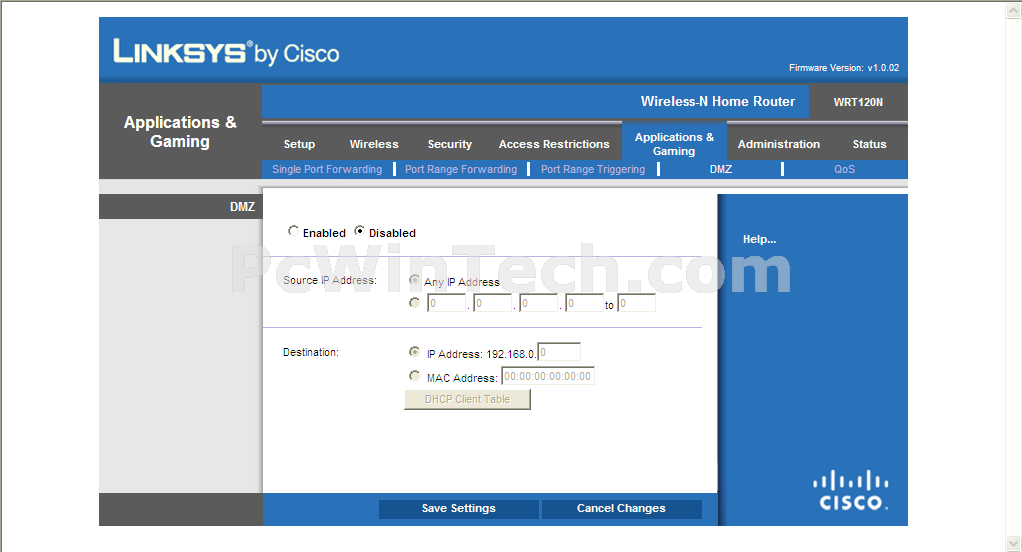The image size is (1022, 552).
Task: Open the Help... link
Action: click(x=759, y=239)
